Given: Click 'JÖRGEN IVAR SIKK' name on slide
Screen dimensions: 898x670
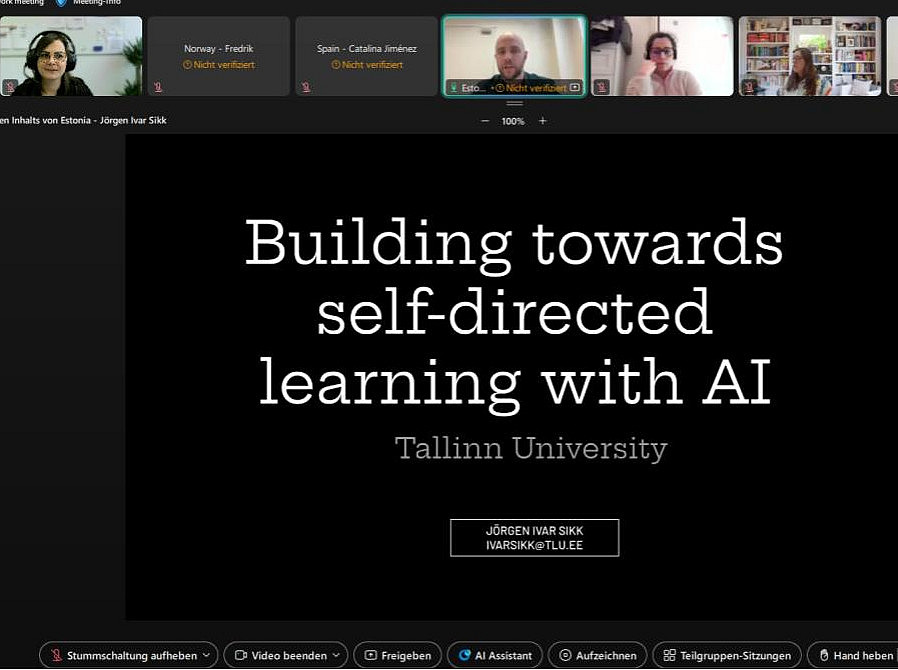Looking at the screenshot, I should [534, 531].
